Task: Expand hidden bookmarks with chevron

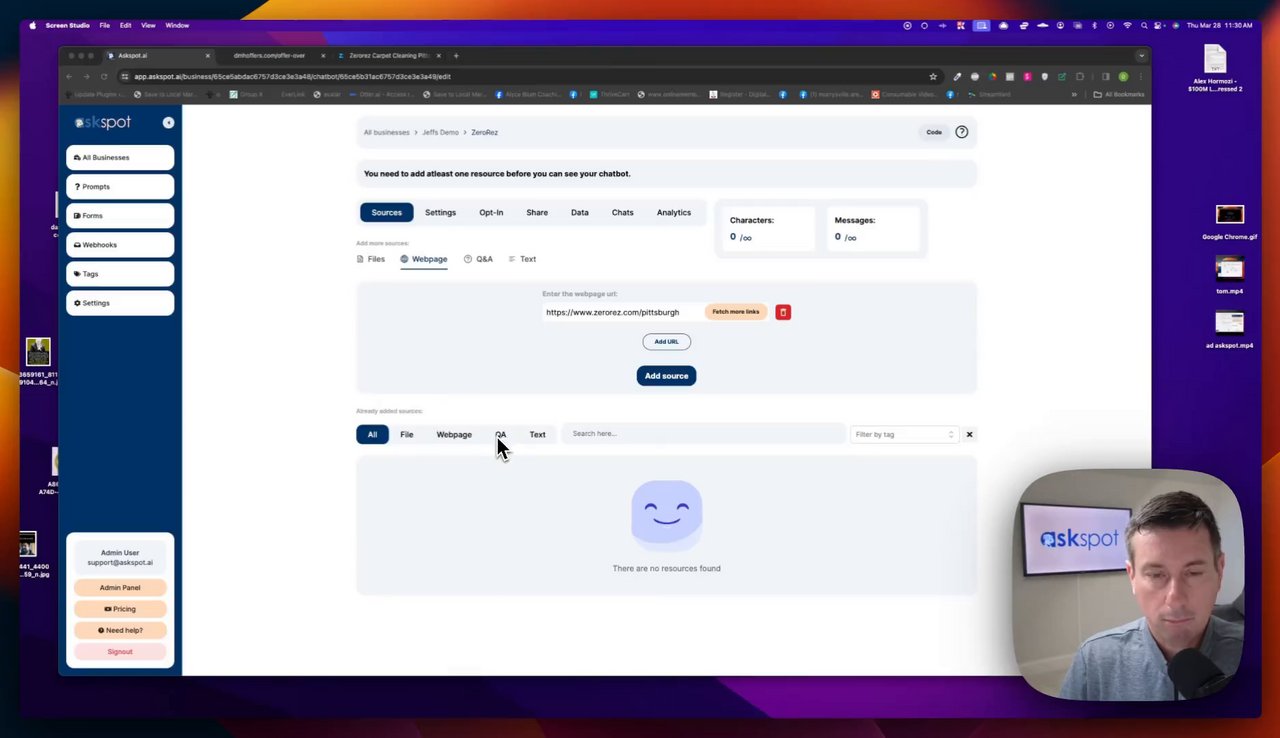Action: [x=1074, y=94]
